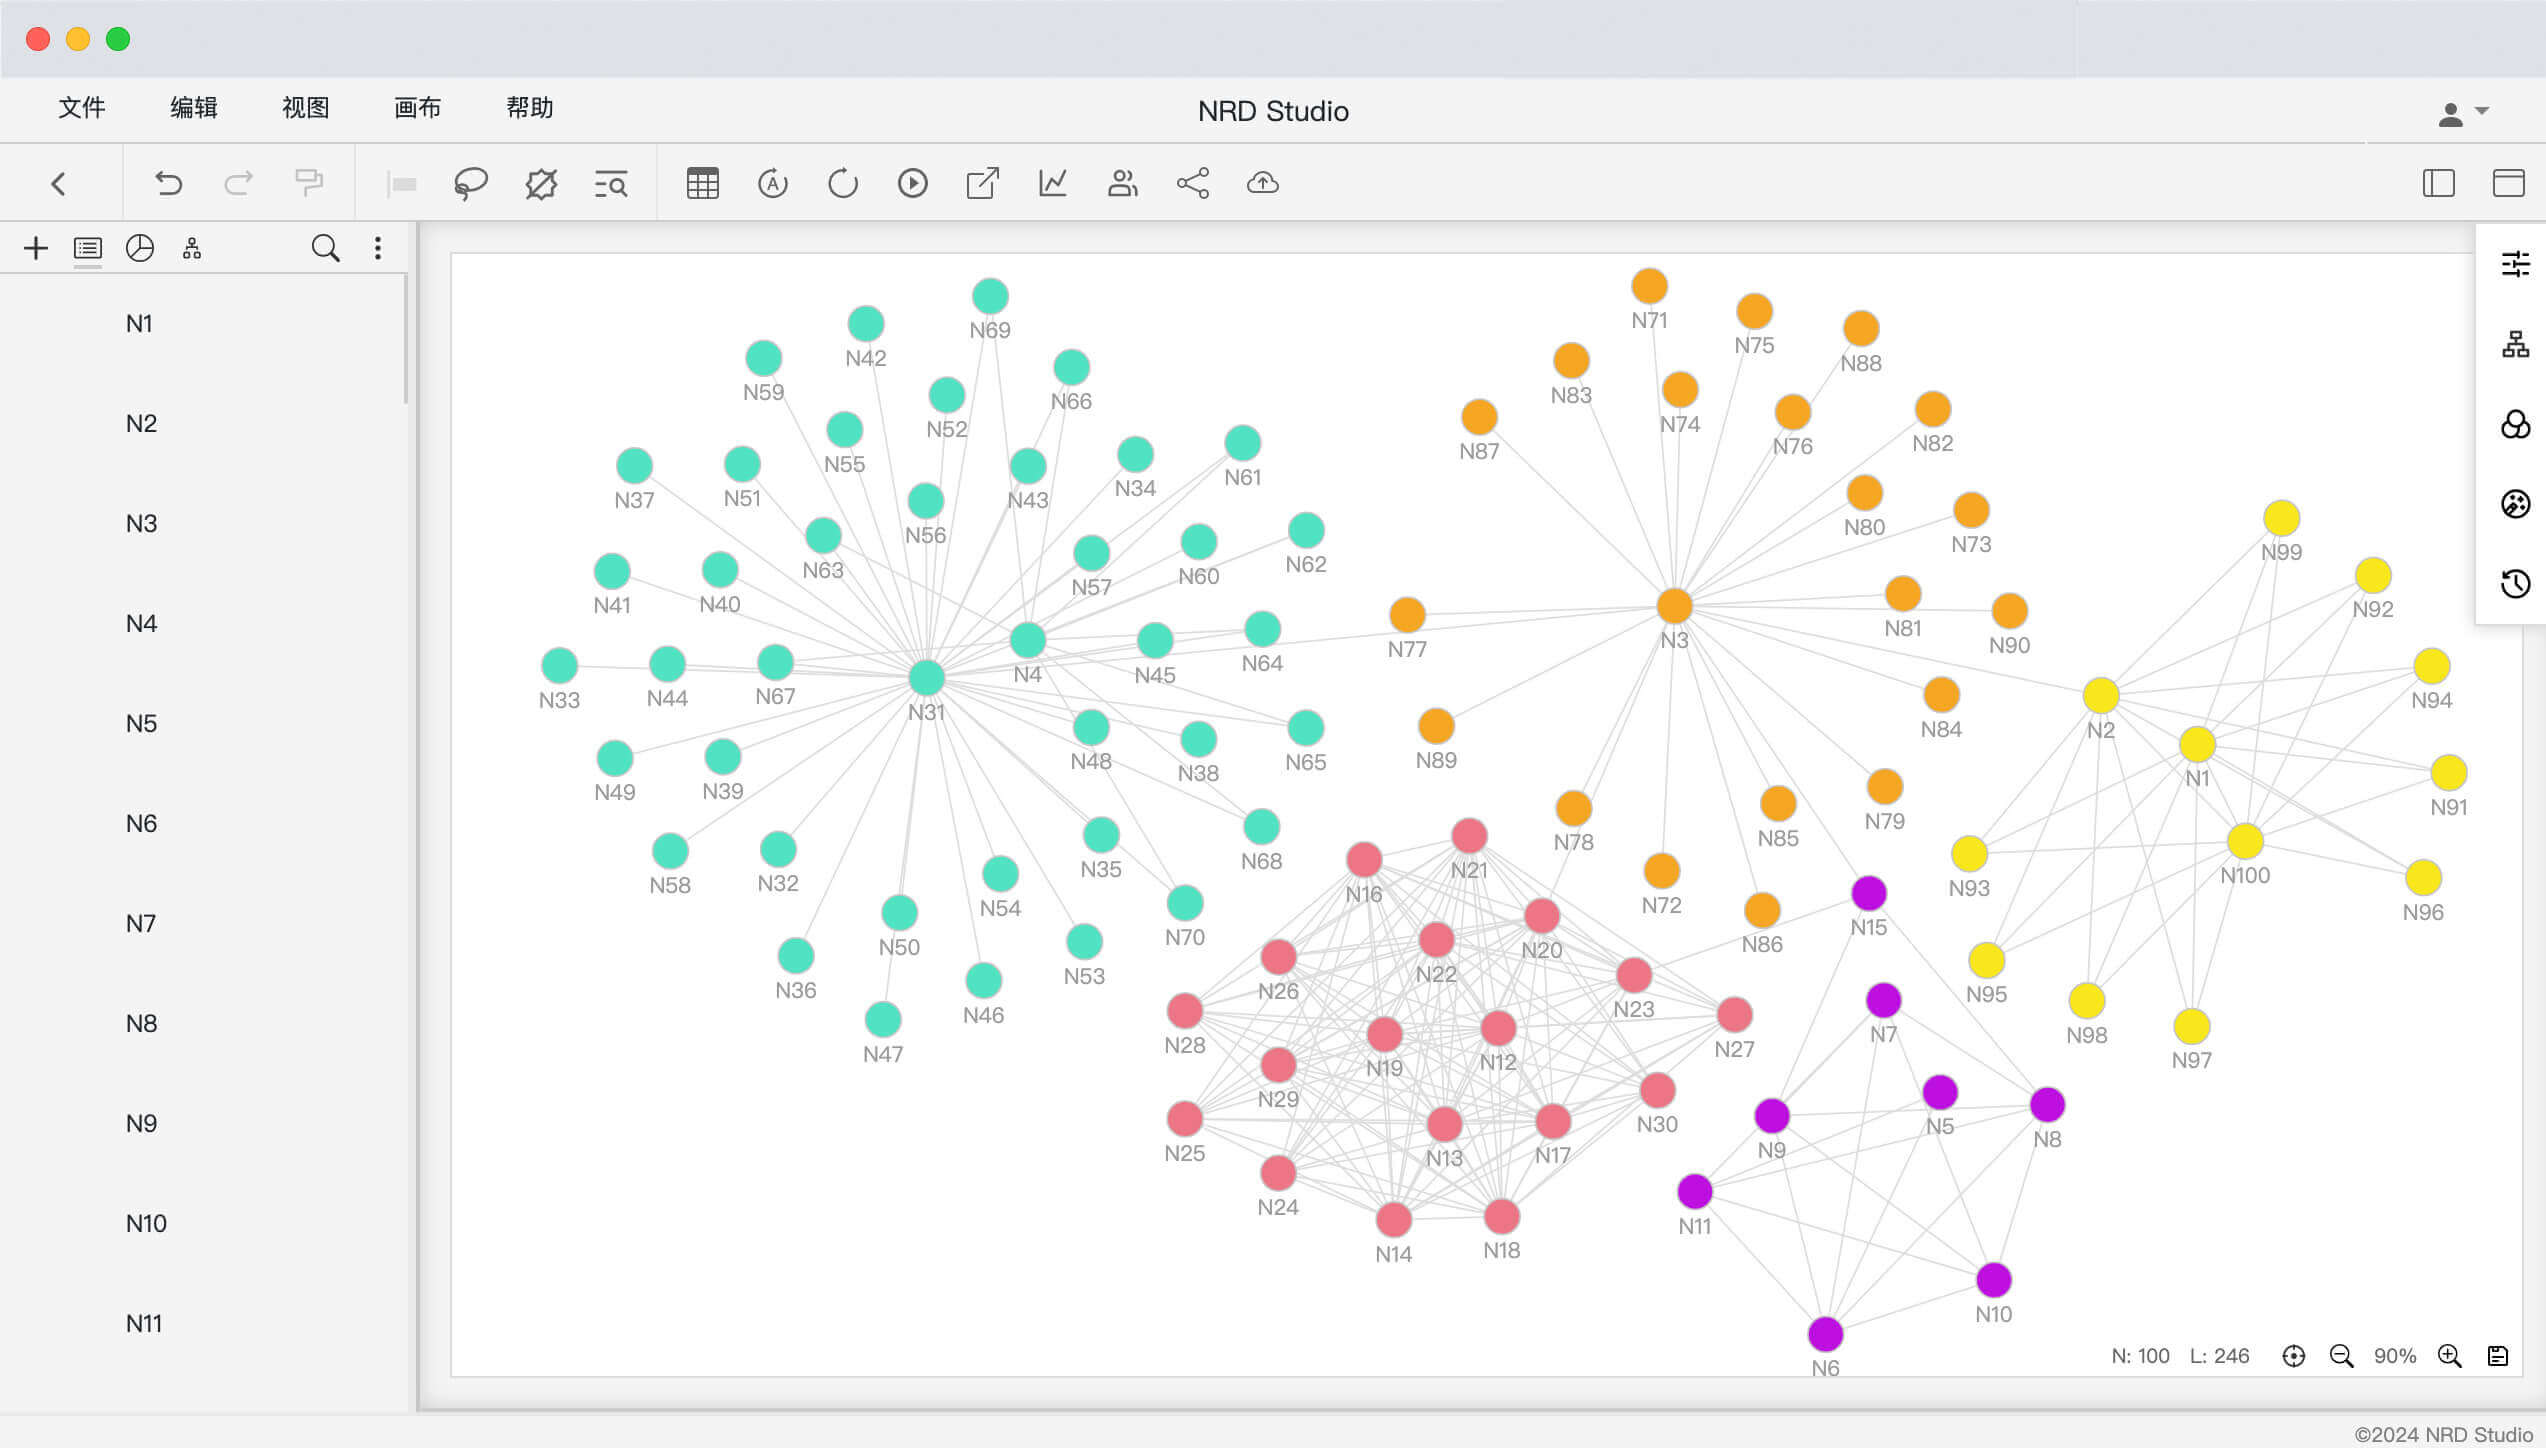Click the zoom in magnifier icon
The width and height of the screenshot is (2546, 1448).
pos(2449,1356)
